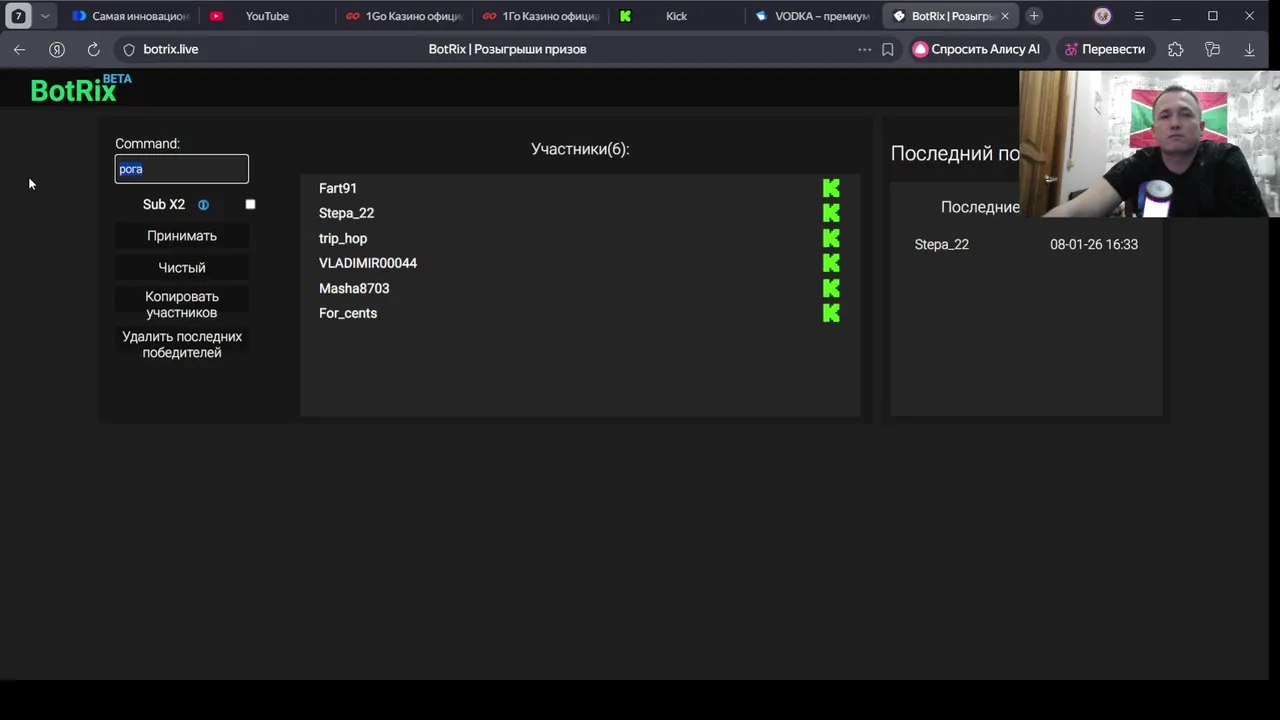This screenshot has height=720, width=1280.
Task: Click the botrix.live address bar URL
Action: click(171, 49)
